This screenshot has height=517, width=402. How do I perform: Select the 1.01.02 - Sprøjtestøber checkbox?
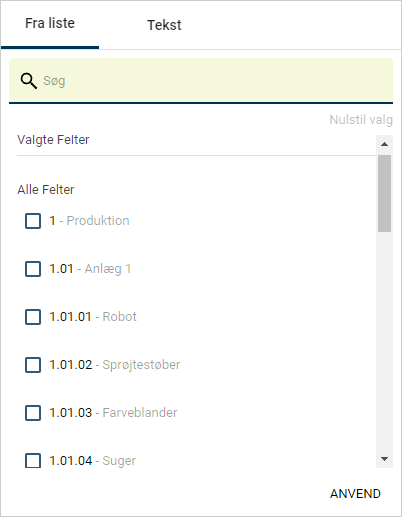point(33,365)
